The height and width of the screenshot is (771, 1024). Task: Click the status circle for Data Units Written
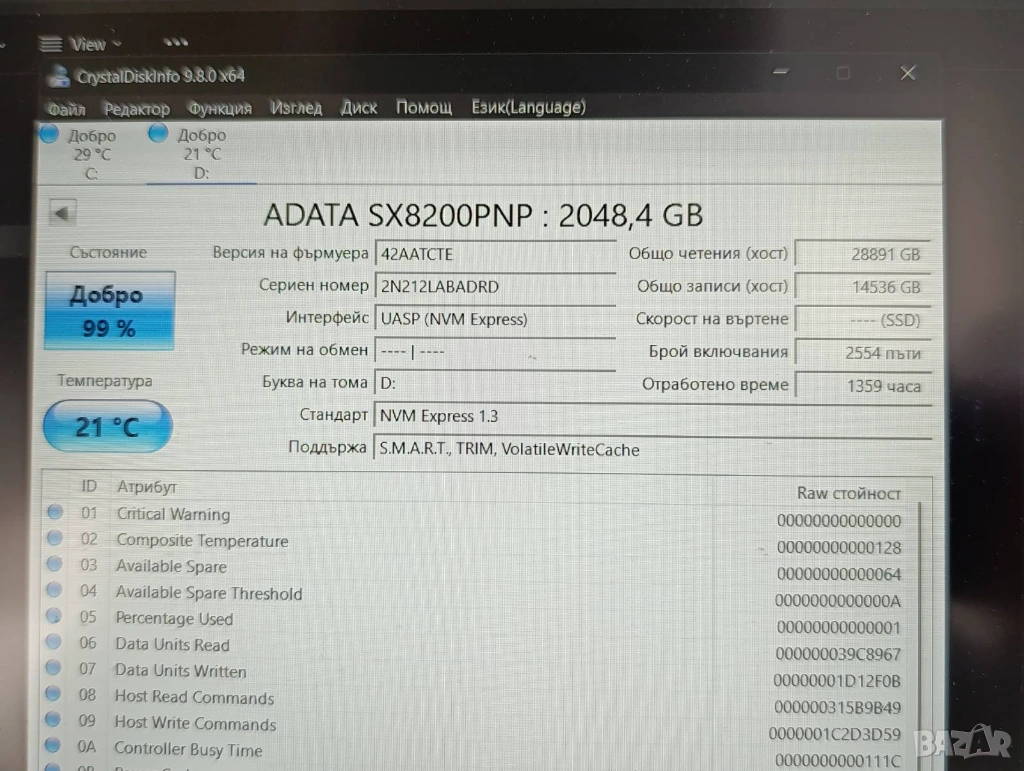point(55,669)
